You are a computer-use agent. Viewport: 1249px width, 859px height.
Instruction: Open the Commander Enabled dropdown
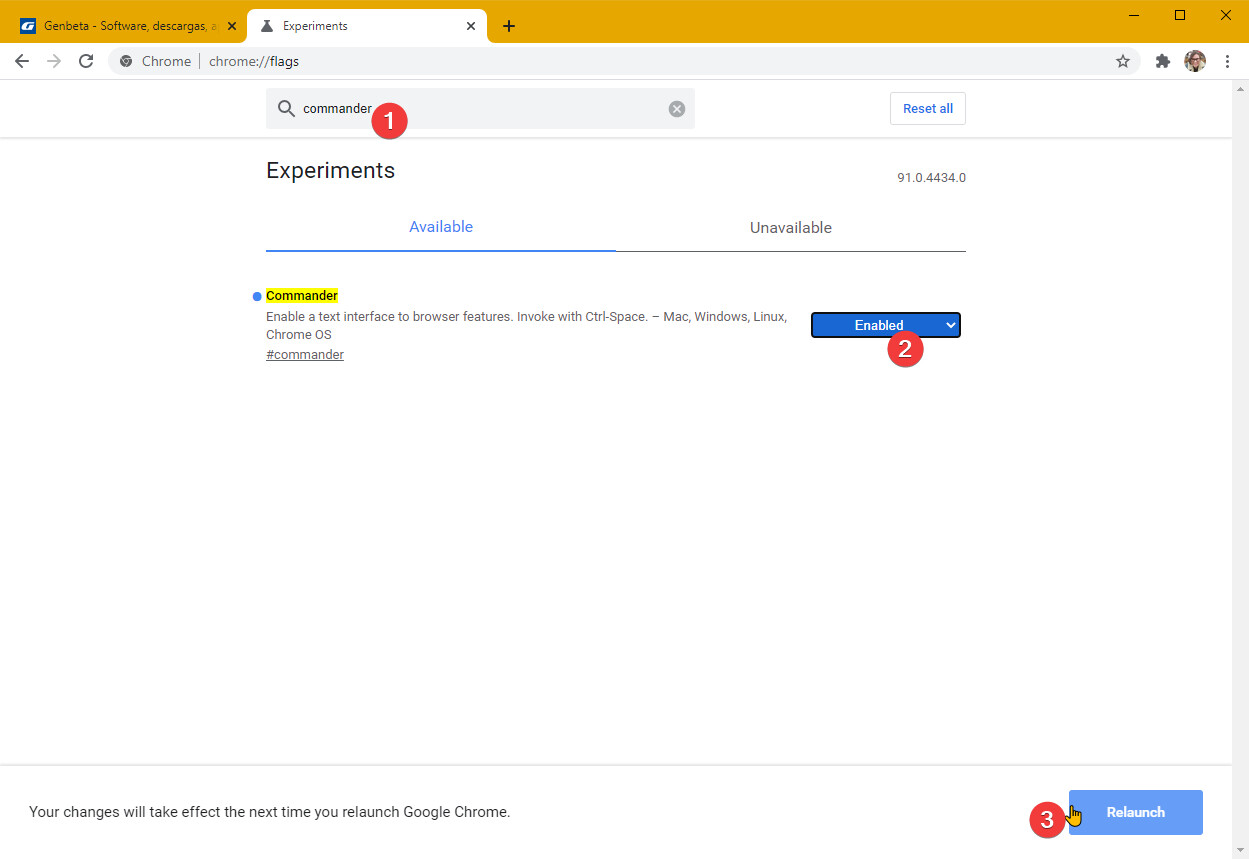[x=886, y=325]
